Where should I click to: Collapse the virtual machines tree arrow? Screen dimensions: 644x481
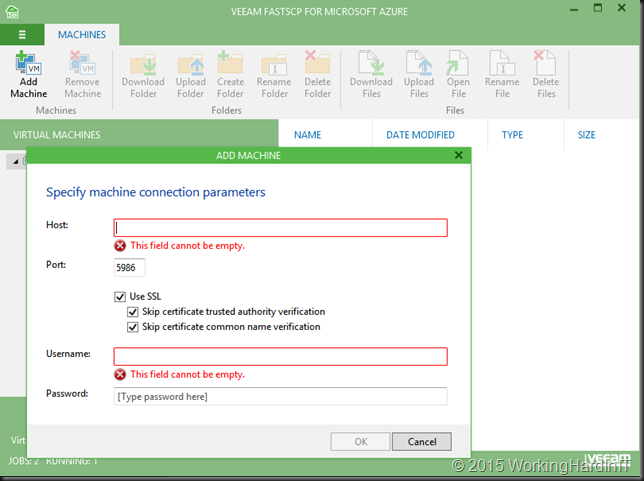[x=16, y=162]
